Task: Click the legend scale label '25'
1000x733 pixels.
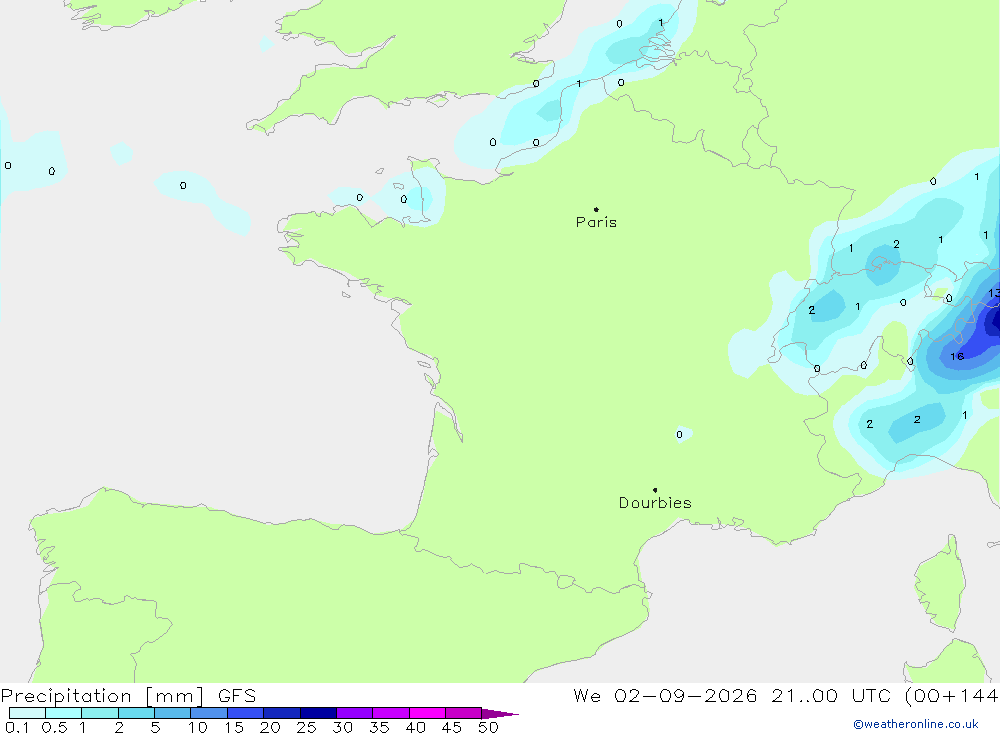Action: pyautogui.click(x=306, y=727)
